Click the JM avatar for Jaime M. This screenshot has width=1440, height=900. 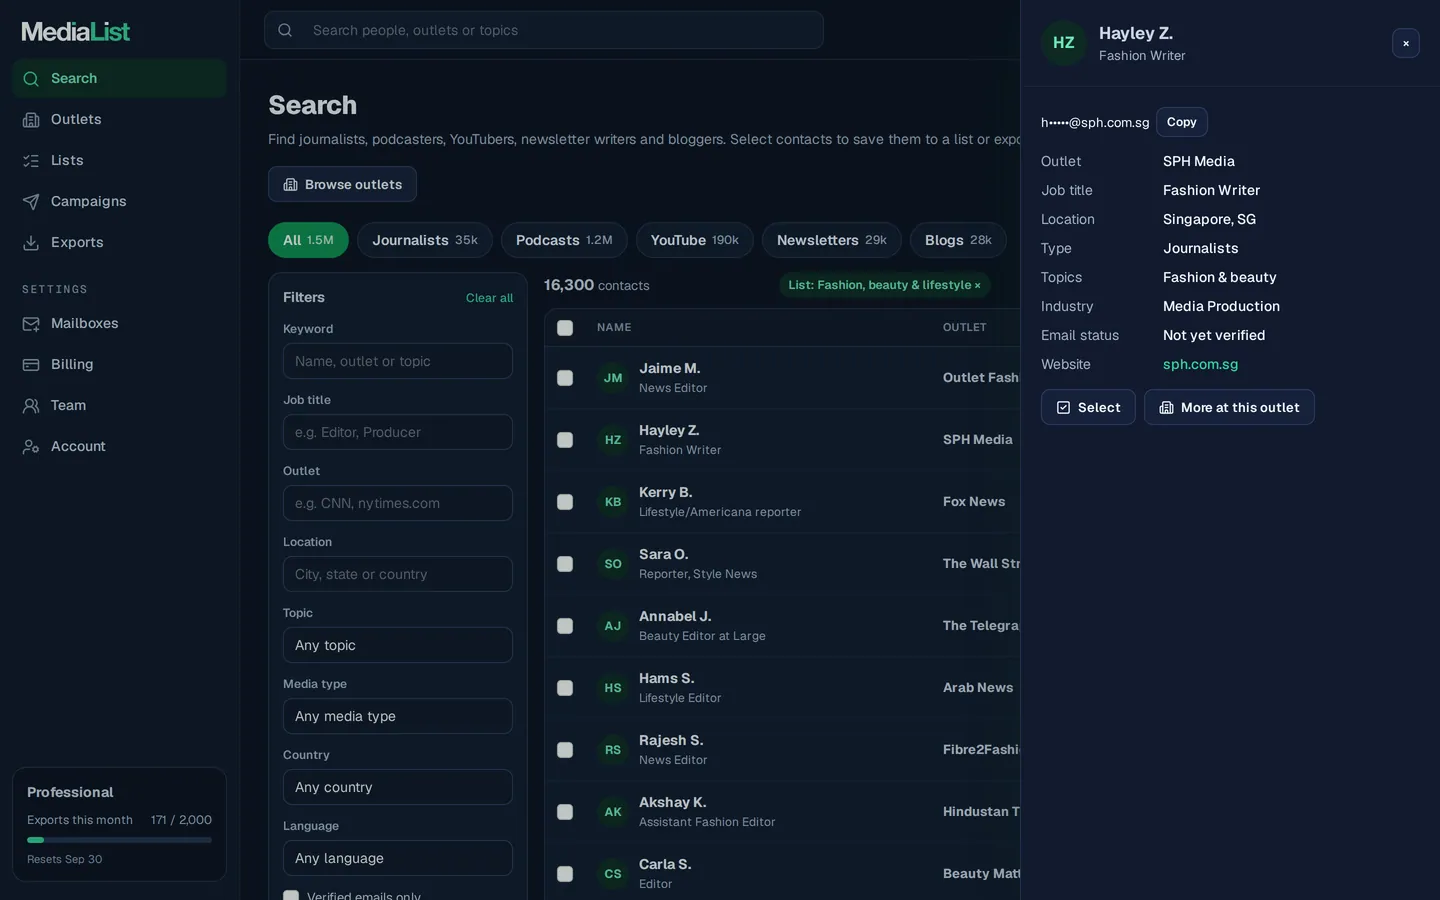click(x=613, y=378)
